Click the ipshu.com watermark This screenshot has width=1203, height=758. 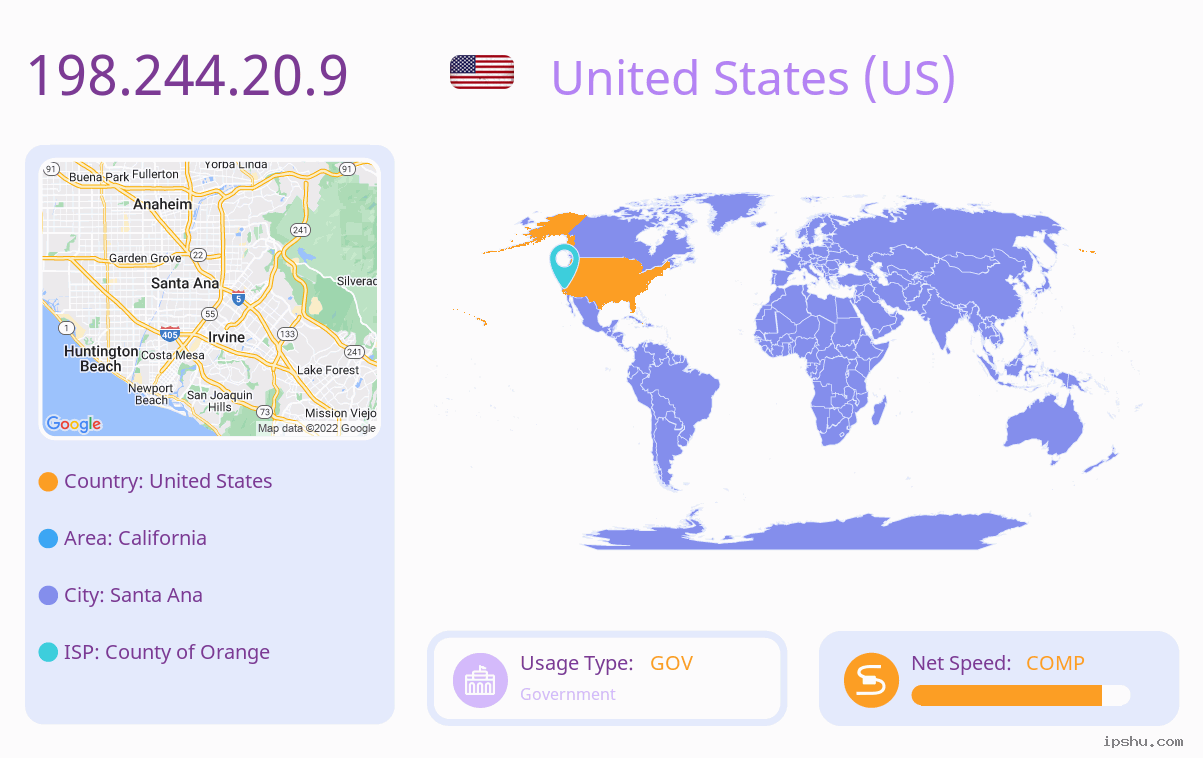[1143, 742]
